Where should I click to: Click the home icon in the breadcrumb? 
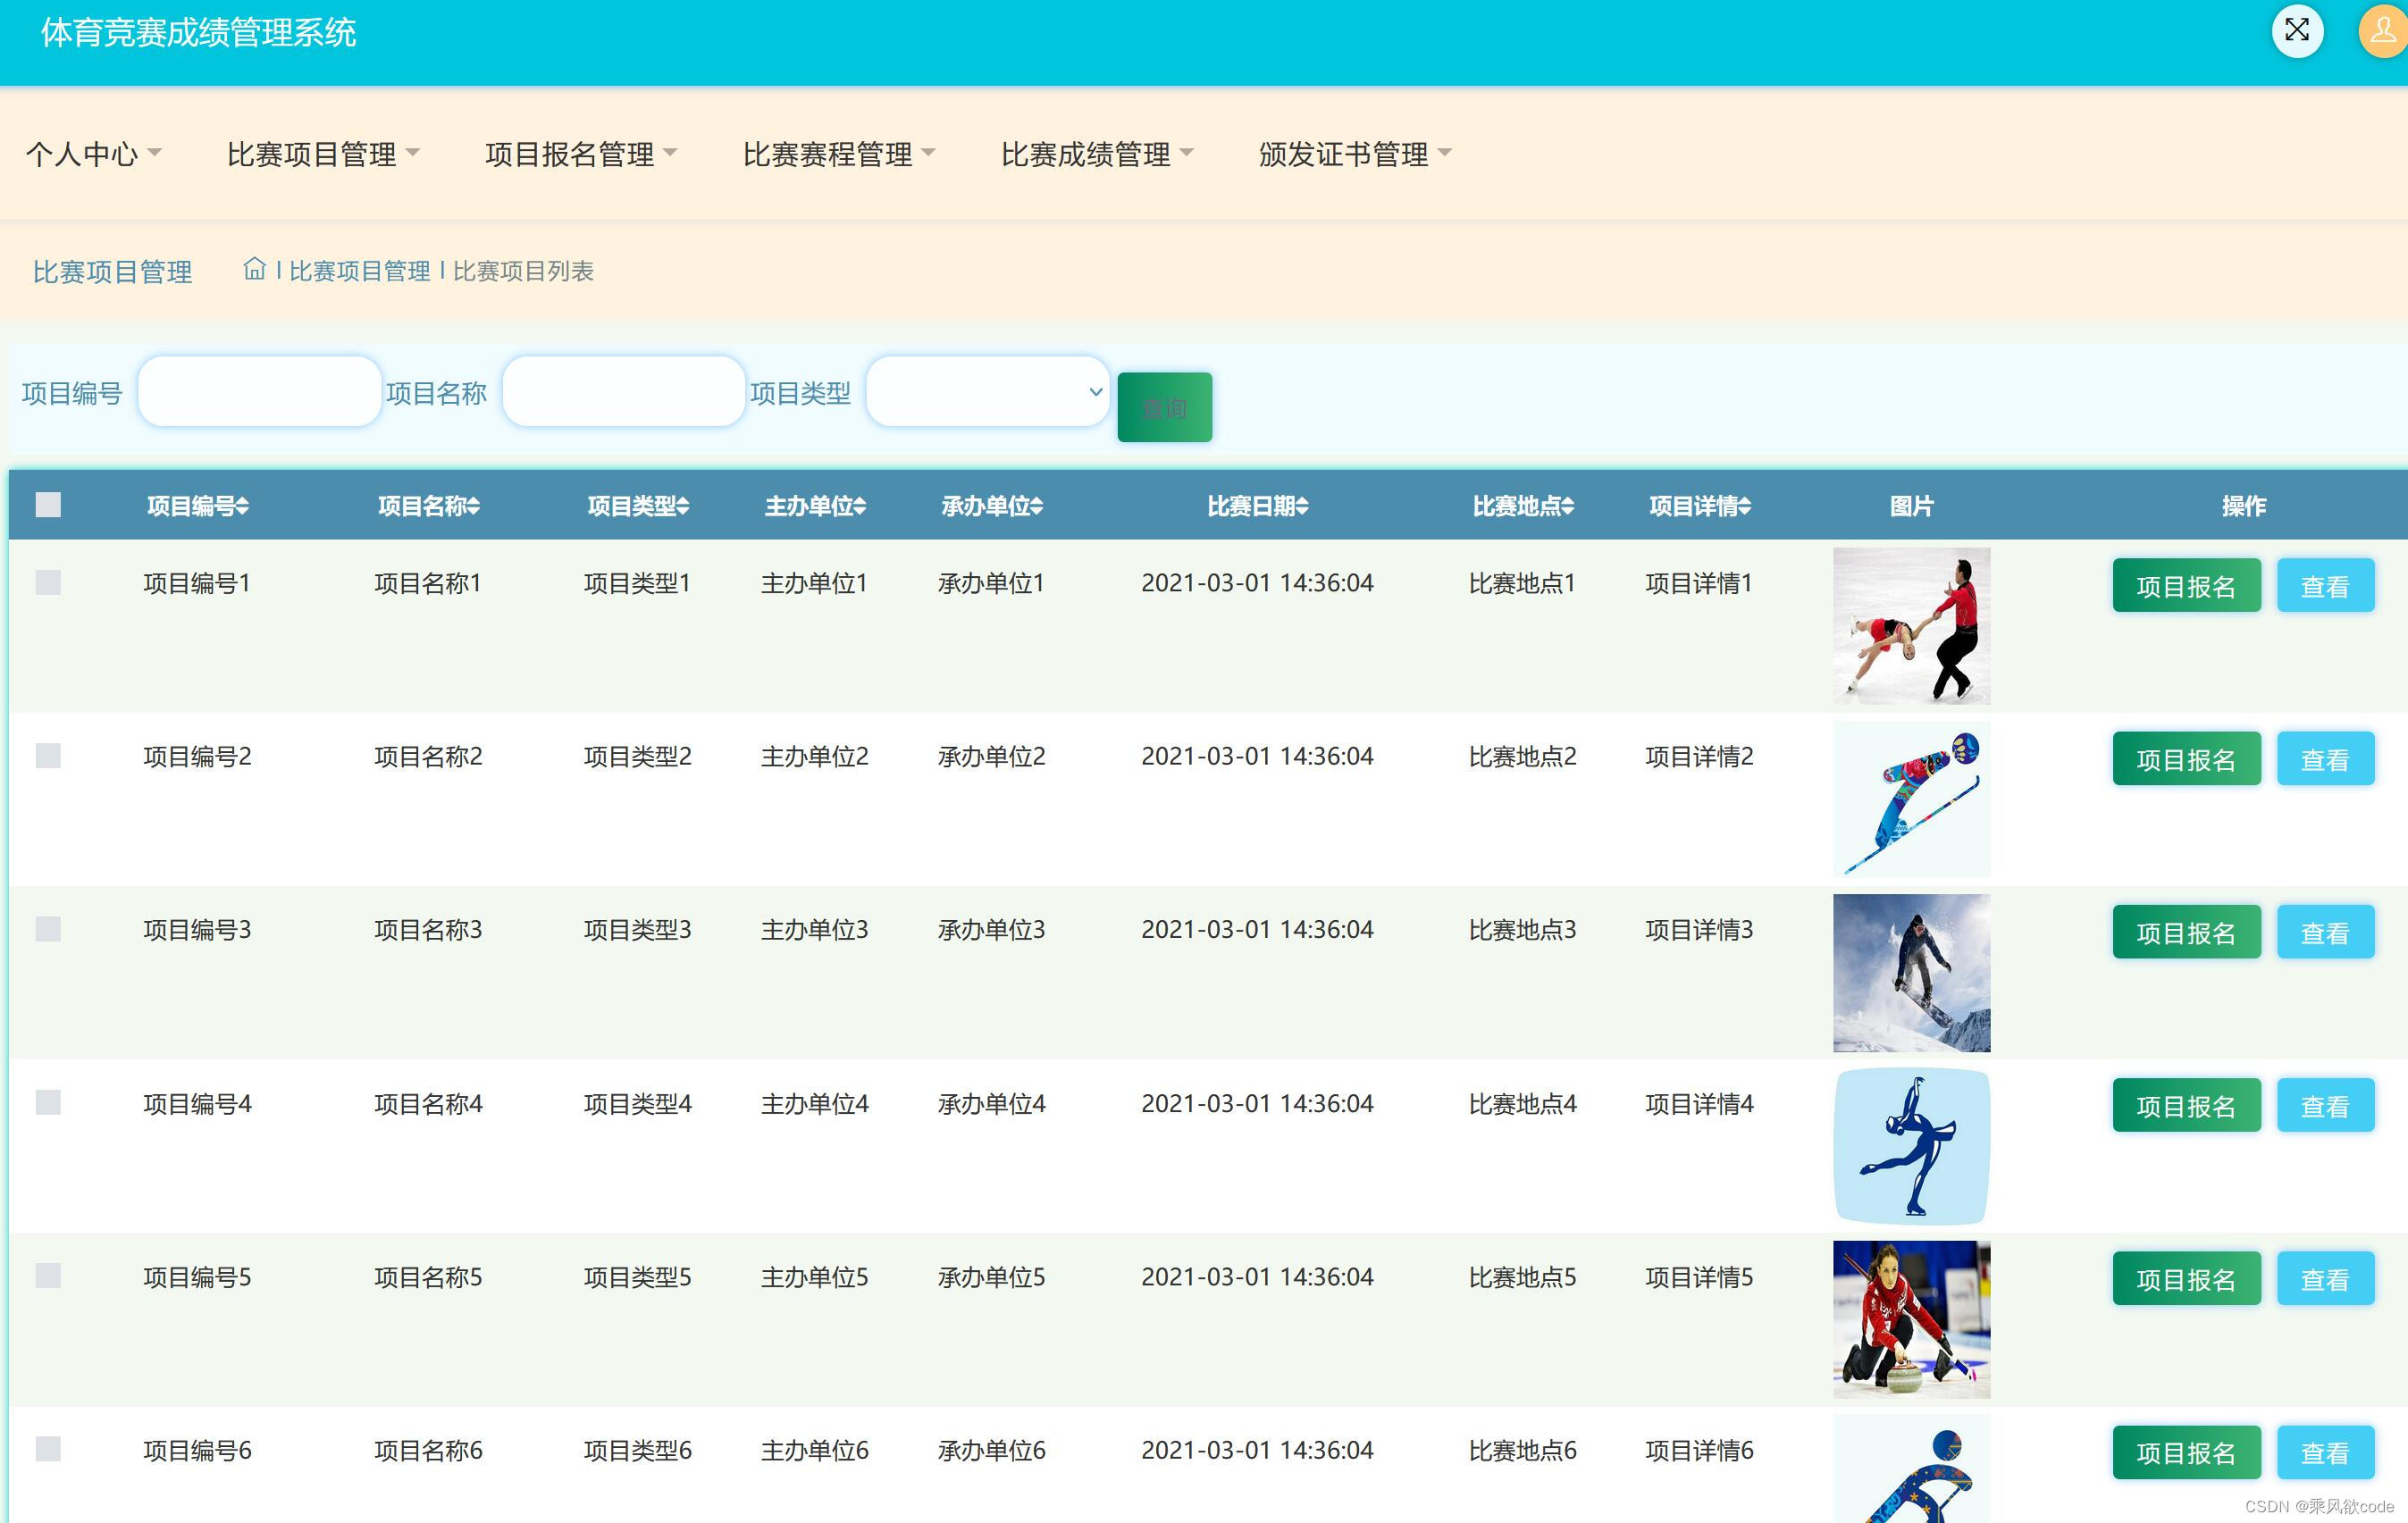254,269
